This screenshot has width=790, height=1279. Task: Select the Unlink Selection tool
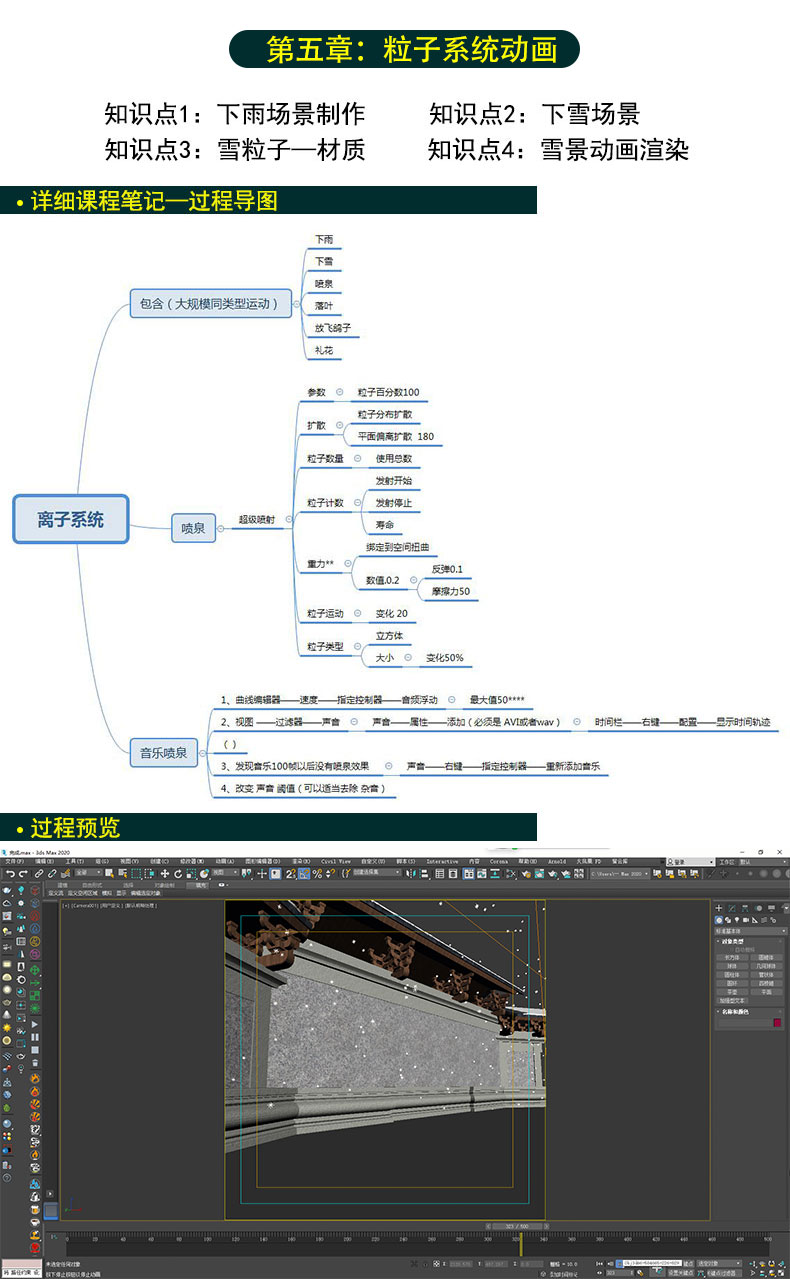coord(52,873)
